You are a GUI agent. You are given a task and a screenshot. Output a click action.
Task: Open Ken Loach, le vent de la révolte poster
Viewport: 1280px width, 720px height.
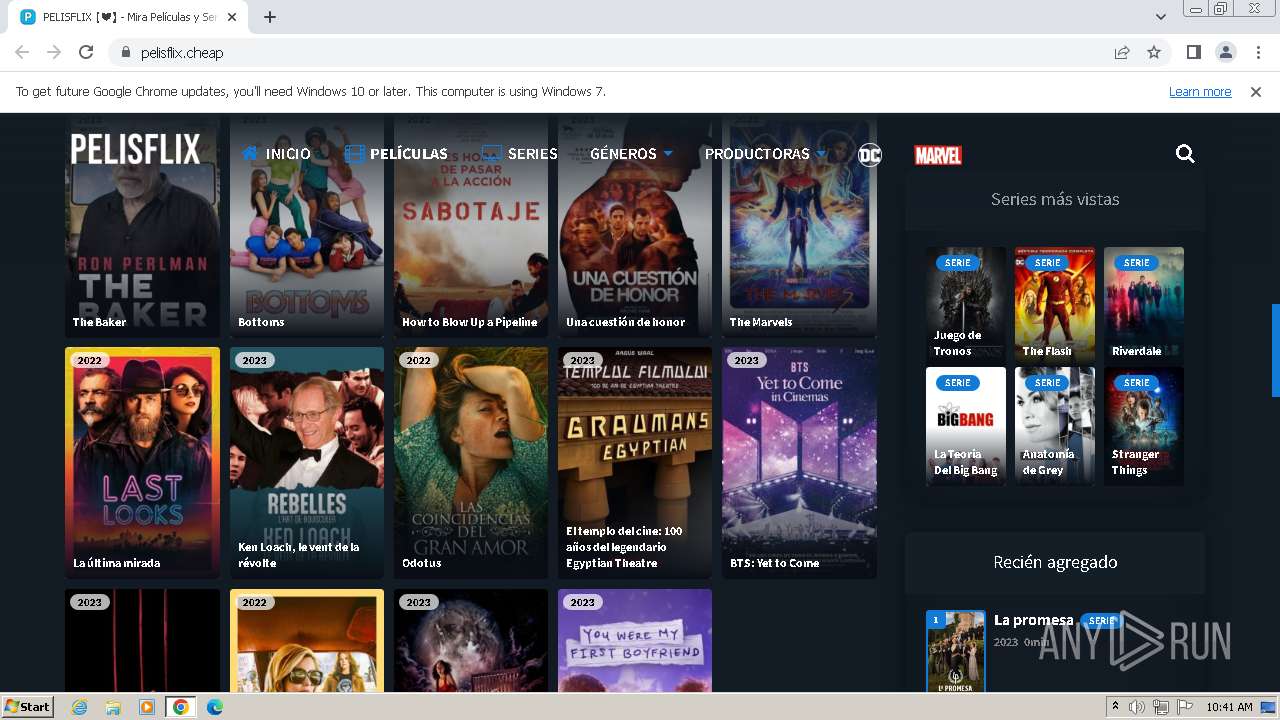pyautogui.click(x=307, y=463)
